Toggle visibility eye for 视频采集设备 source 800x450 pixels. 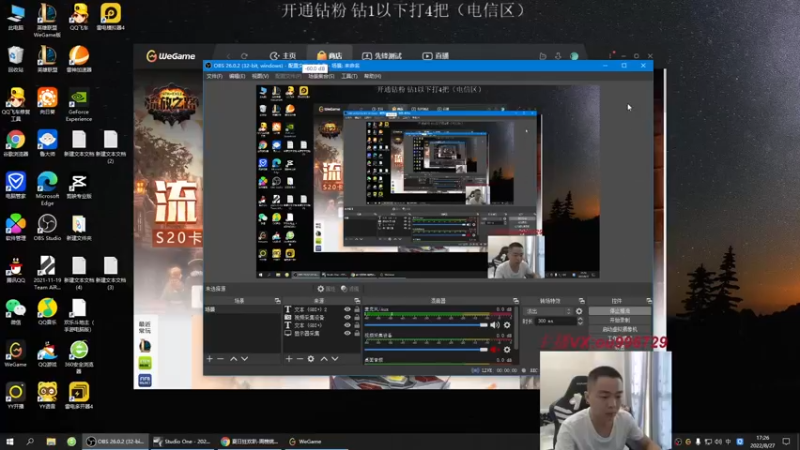click(347, 317)
